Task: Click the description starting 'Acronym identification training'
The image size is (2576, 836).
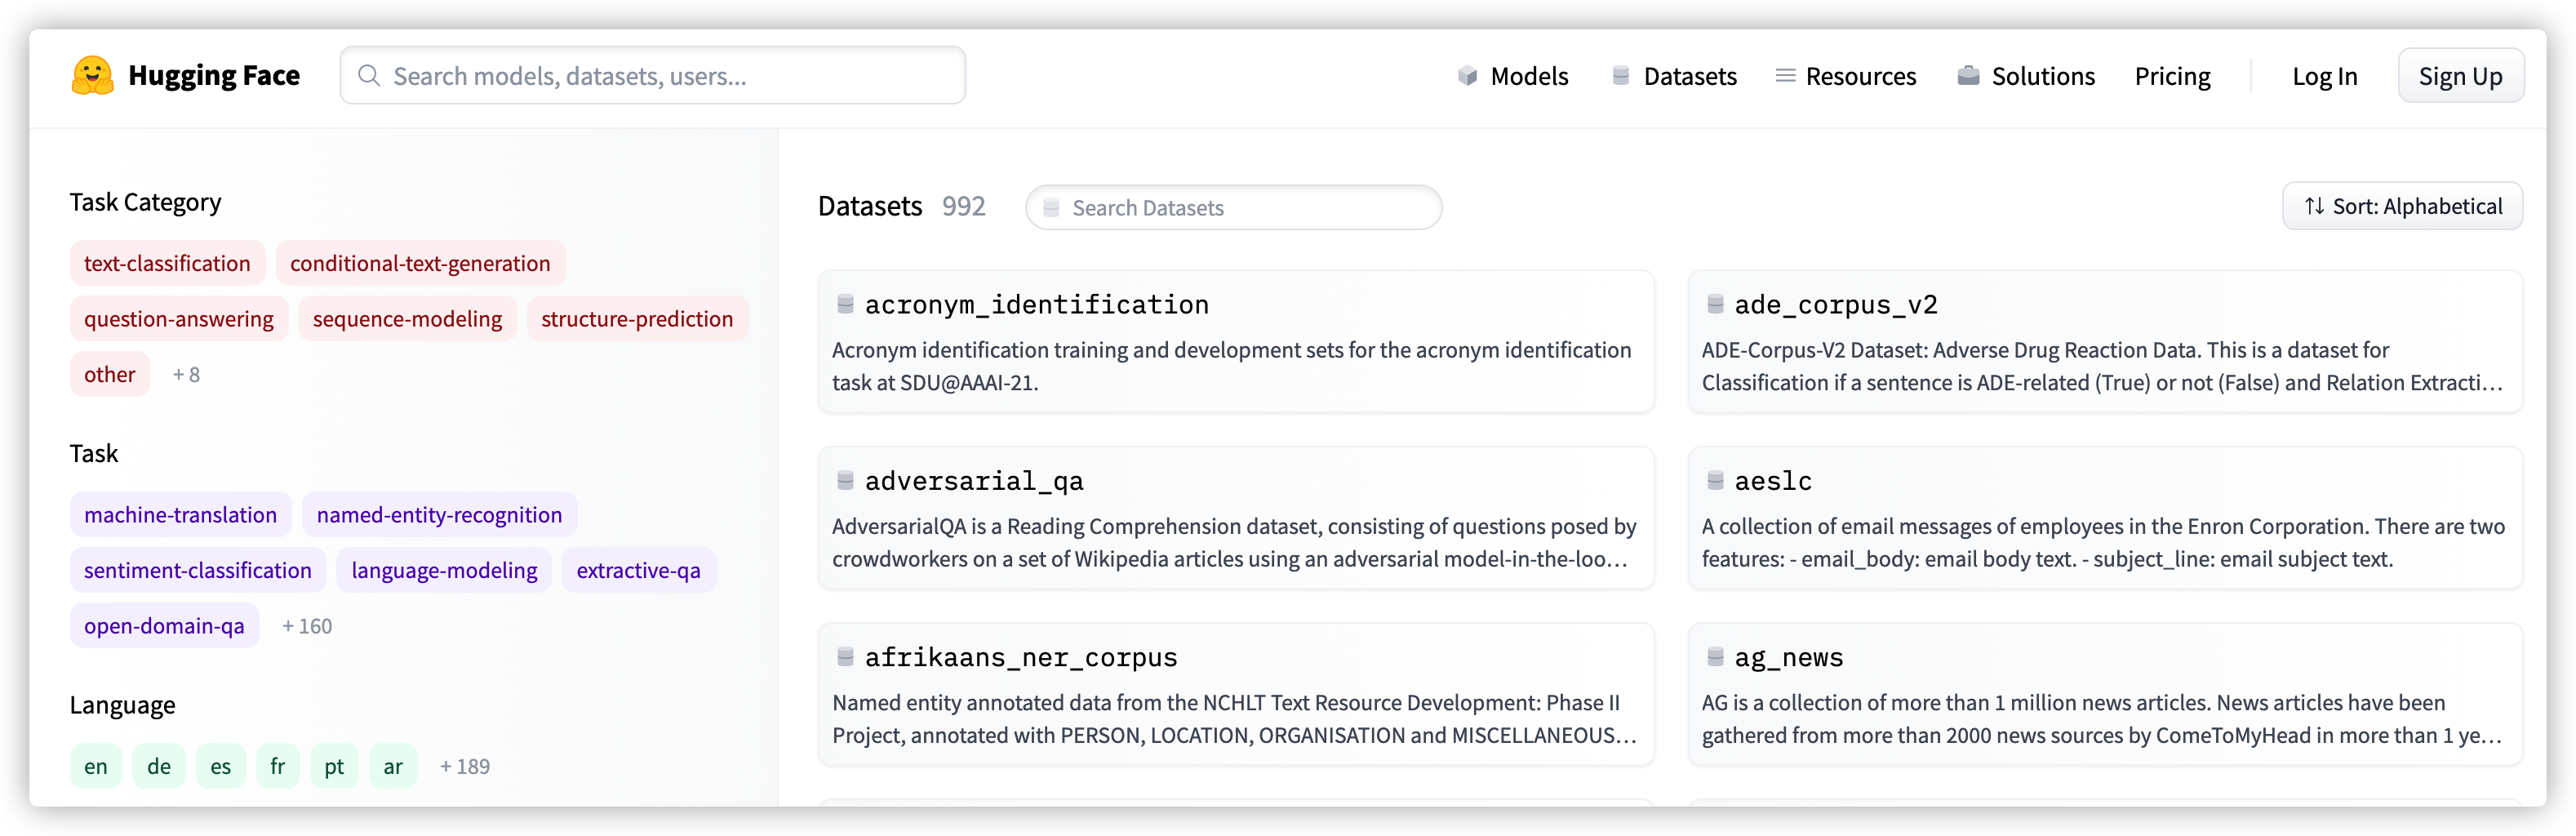Action: coord(1231,366)
